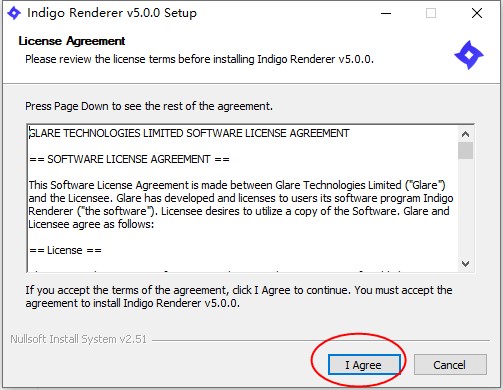Click the 'This Software License Agreement is made' line
503x390 pixels.
tap(237, 185)
